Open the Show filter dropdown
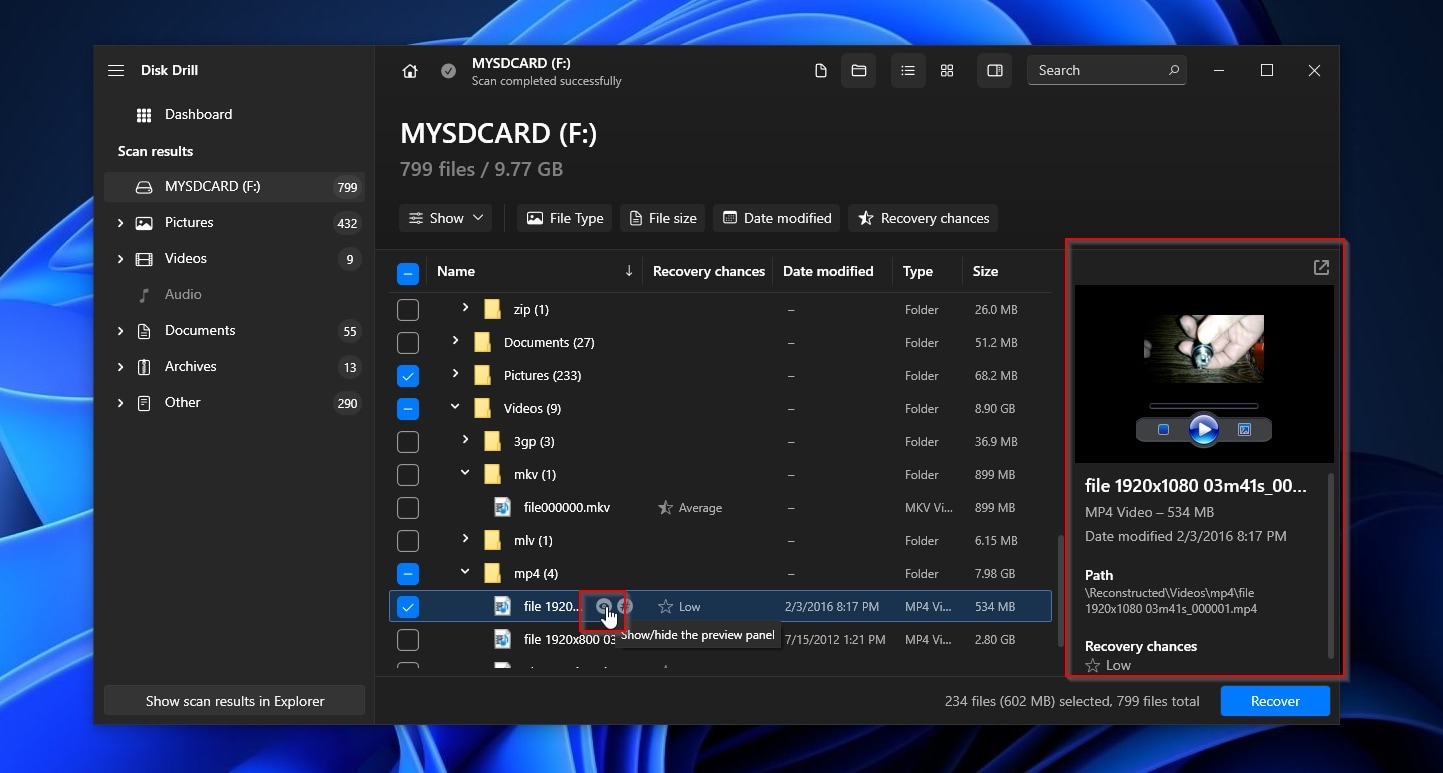Image resolution: width=1443 pixels, height=773 pixels. click(x=445, y=217)
